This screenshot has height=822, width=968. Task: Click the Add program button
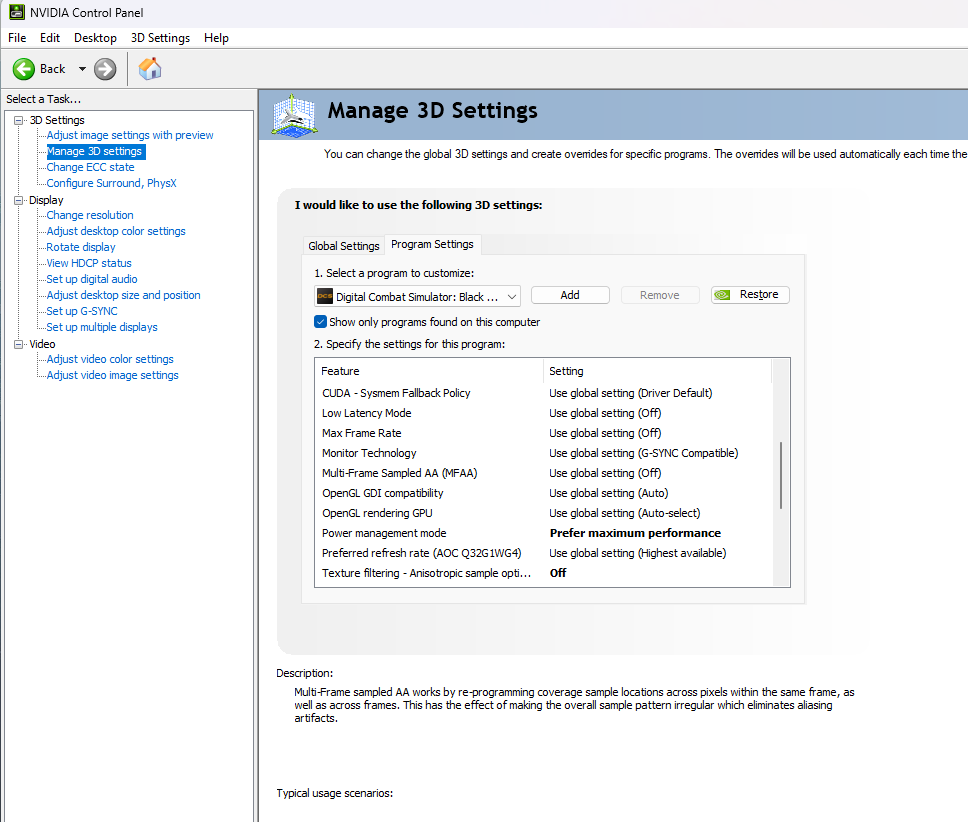coord(570,295)
